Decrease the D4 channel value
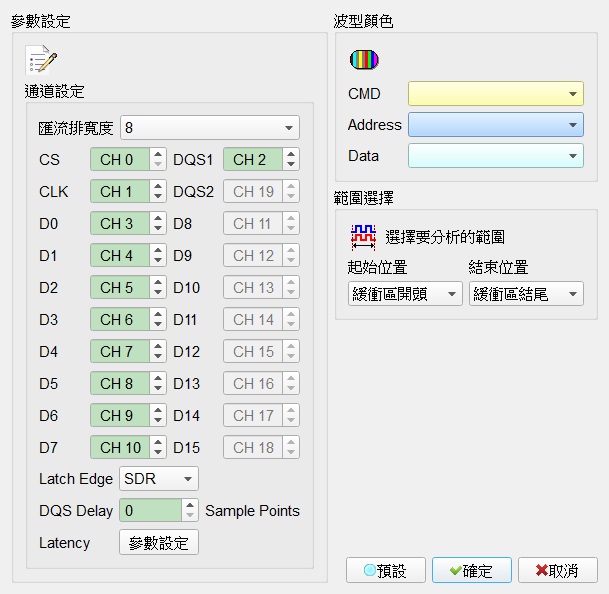This screenshot has width=609, height=594. pyautogui.click(x=158, y=357)
